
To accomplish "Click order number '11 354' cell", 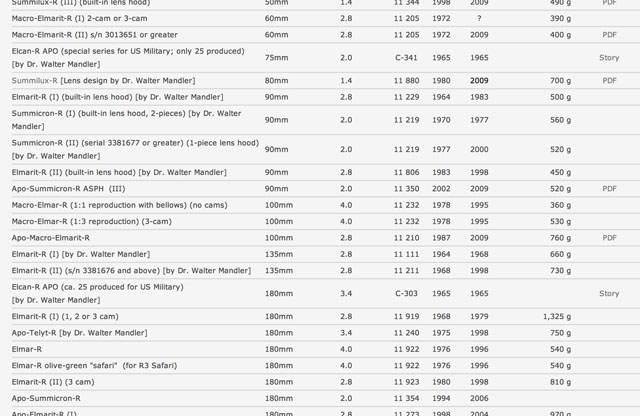I will tap(406, 398).
